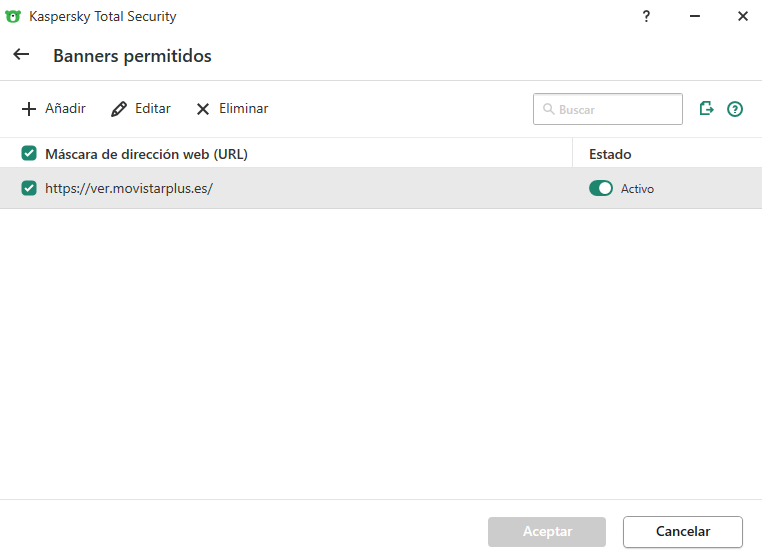Close the Kaspersky Total Security window
Screen dimensions: 762x556
[742, 16]
